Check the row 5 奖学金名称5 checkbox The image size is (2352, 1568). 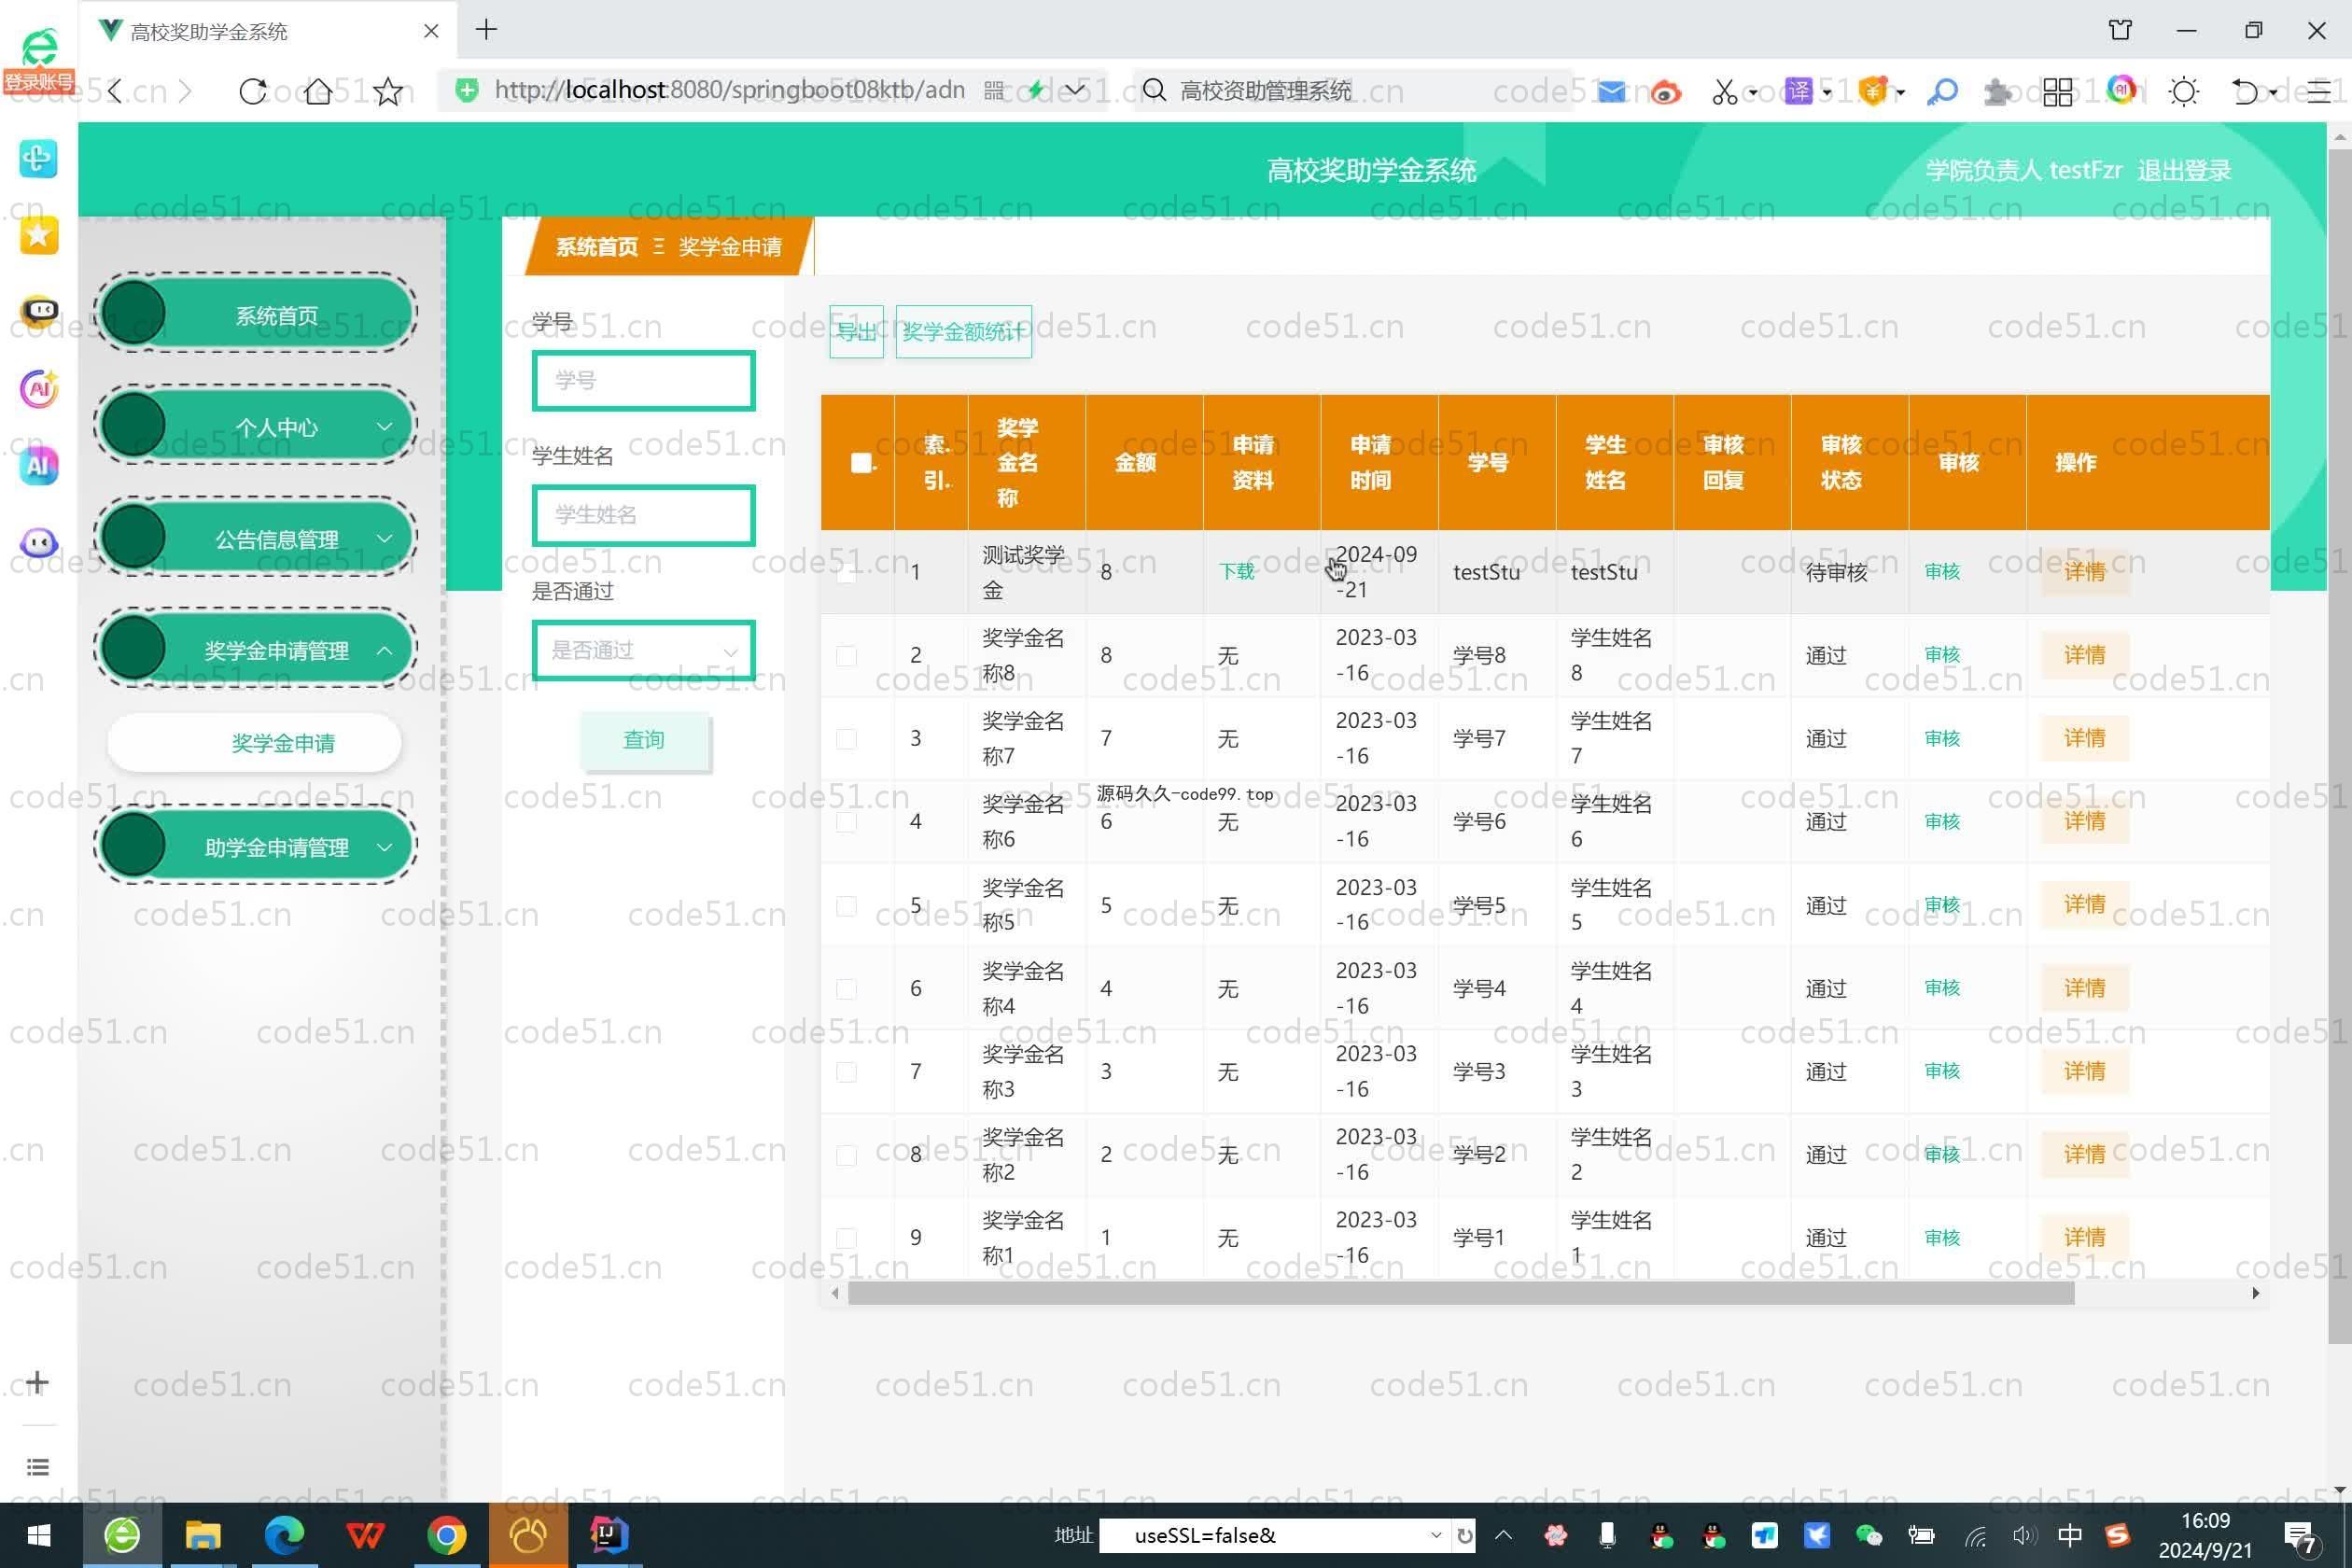point(846,905)
